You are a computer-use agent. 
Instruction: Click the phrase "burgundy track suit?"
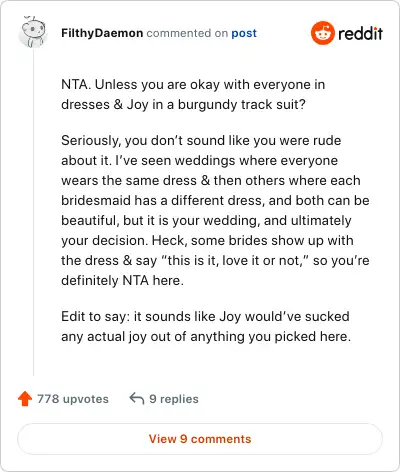241,104
